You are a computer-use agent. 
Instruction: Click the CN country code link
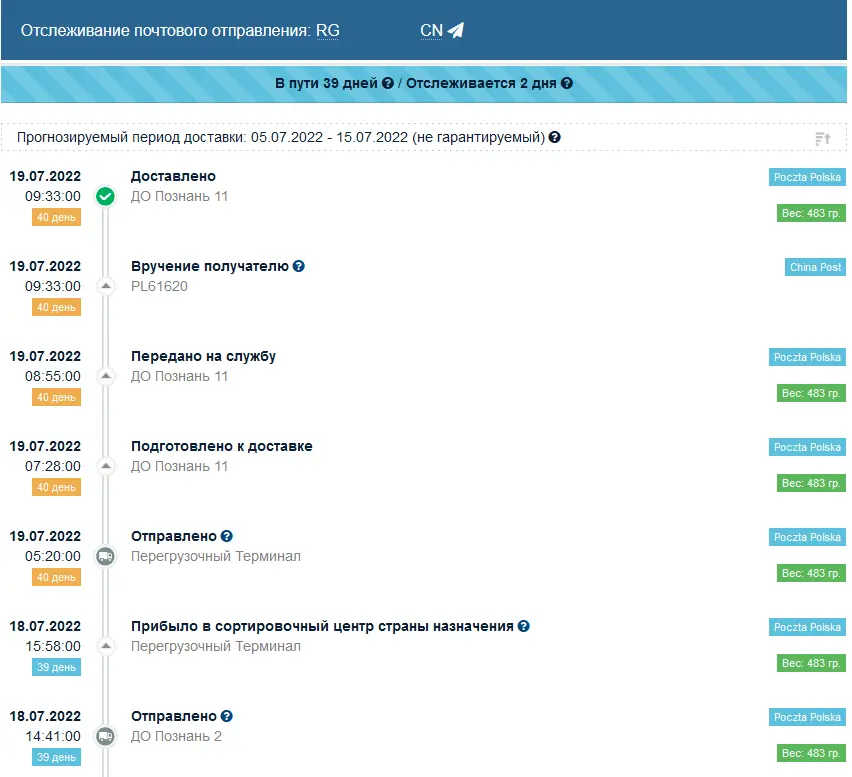[x=431, y=30]
